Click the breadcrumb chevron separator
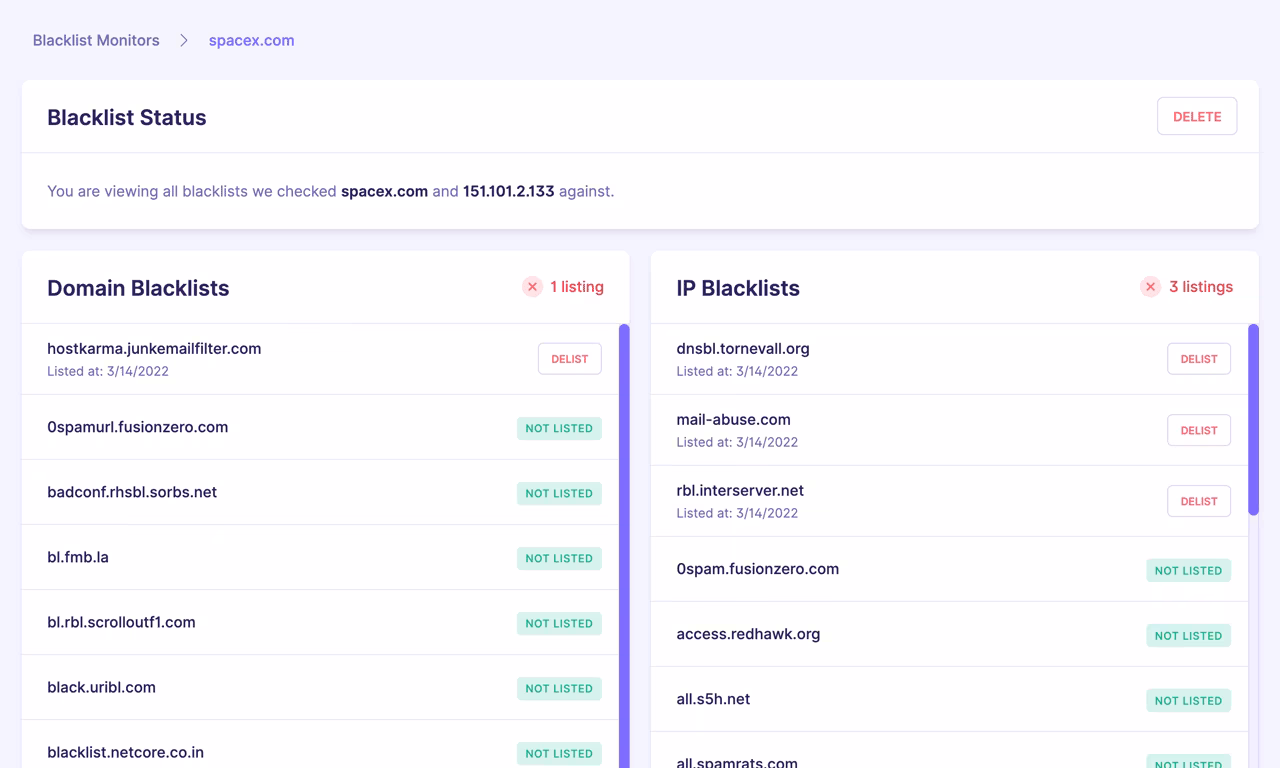 (x=183, y=40)
